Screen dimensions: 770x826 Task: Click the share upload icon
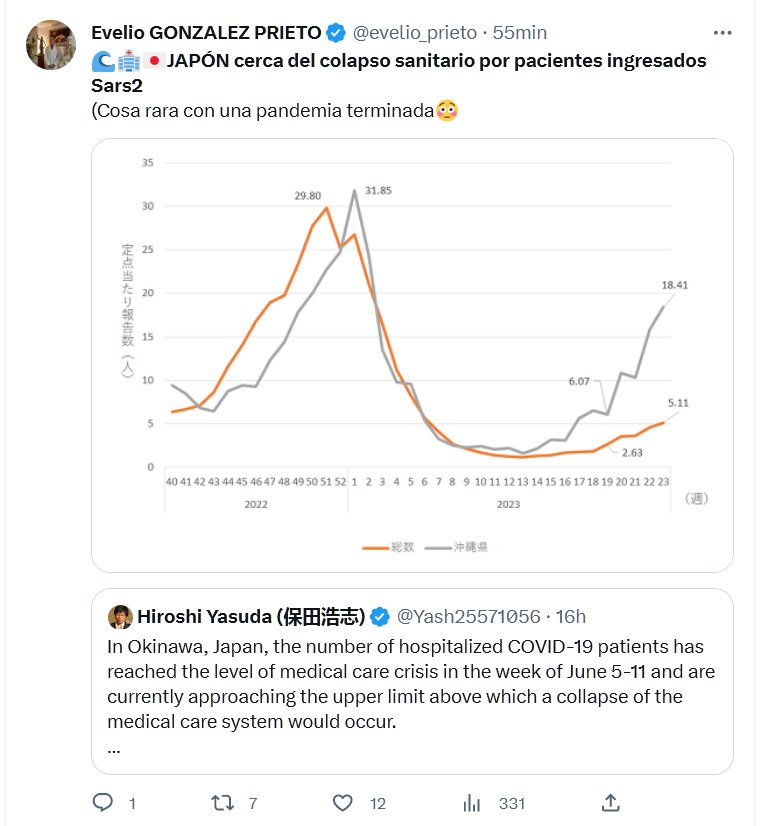609,802
